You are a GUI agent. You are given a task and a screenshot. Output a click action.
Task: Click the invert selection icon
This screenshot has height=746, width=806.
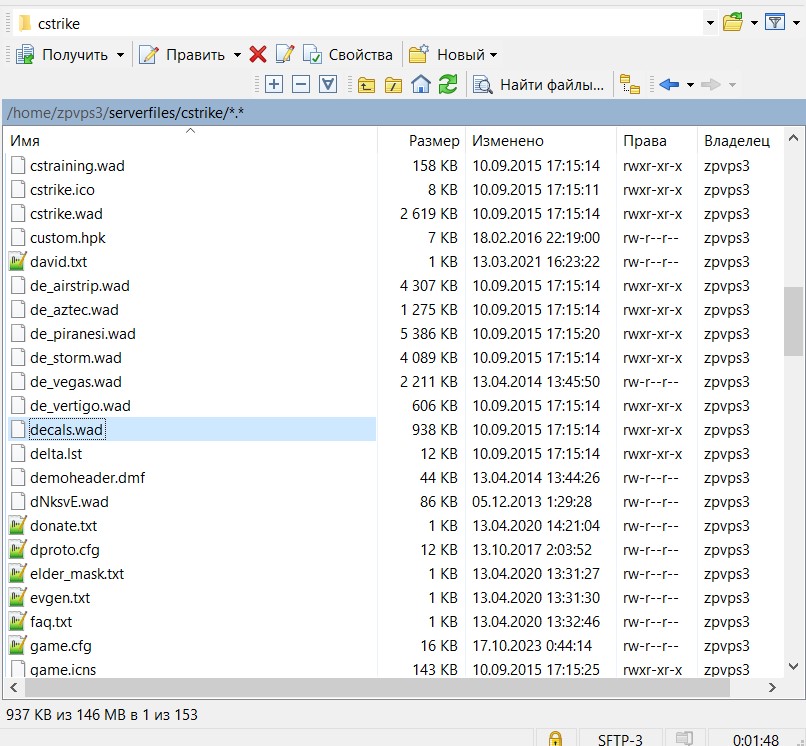pos(328,84)
